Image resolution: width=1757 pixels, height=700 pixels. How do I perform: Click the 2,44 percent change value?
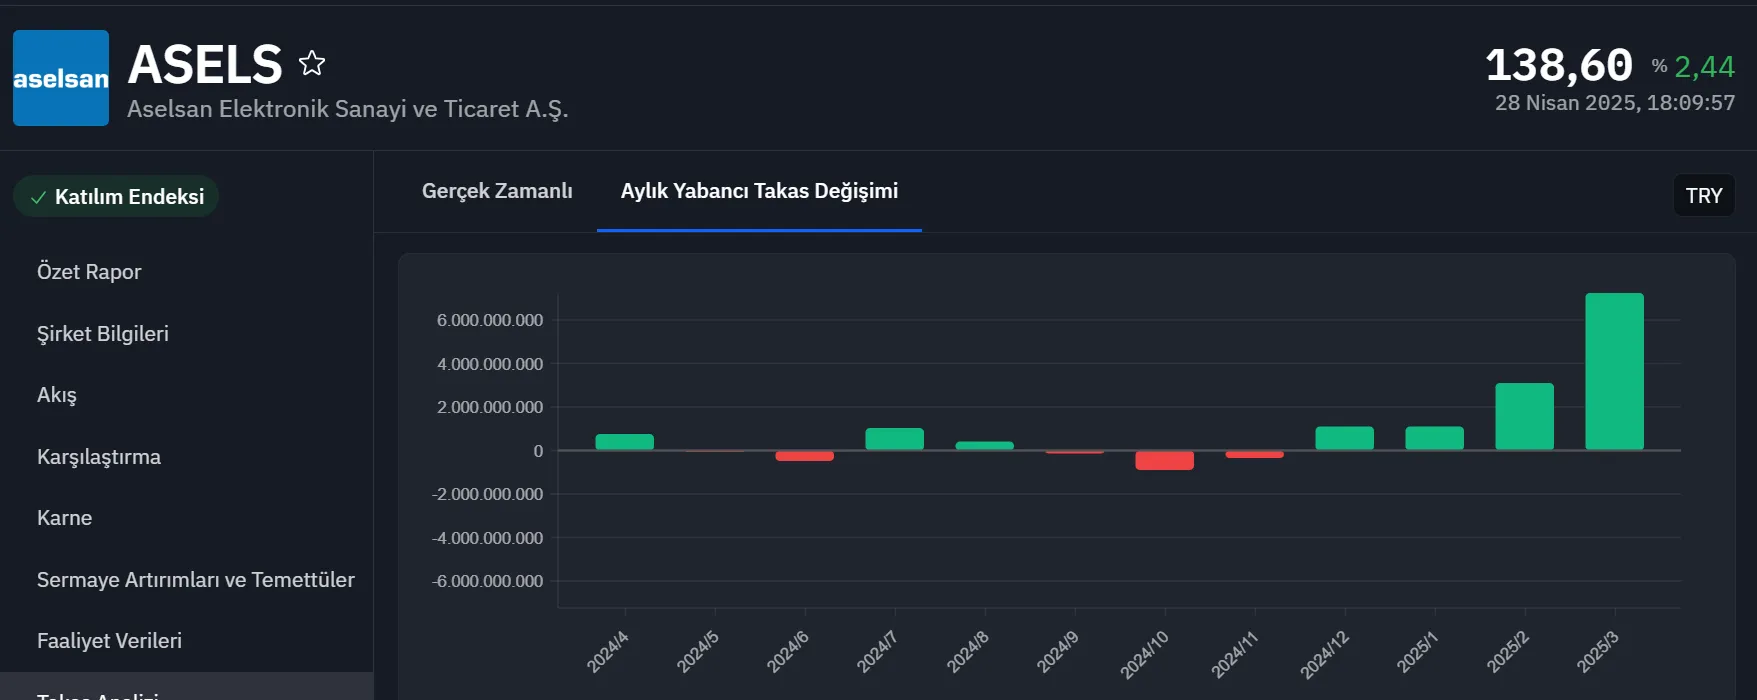pyautogui.click(x=1704, y=66)
